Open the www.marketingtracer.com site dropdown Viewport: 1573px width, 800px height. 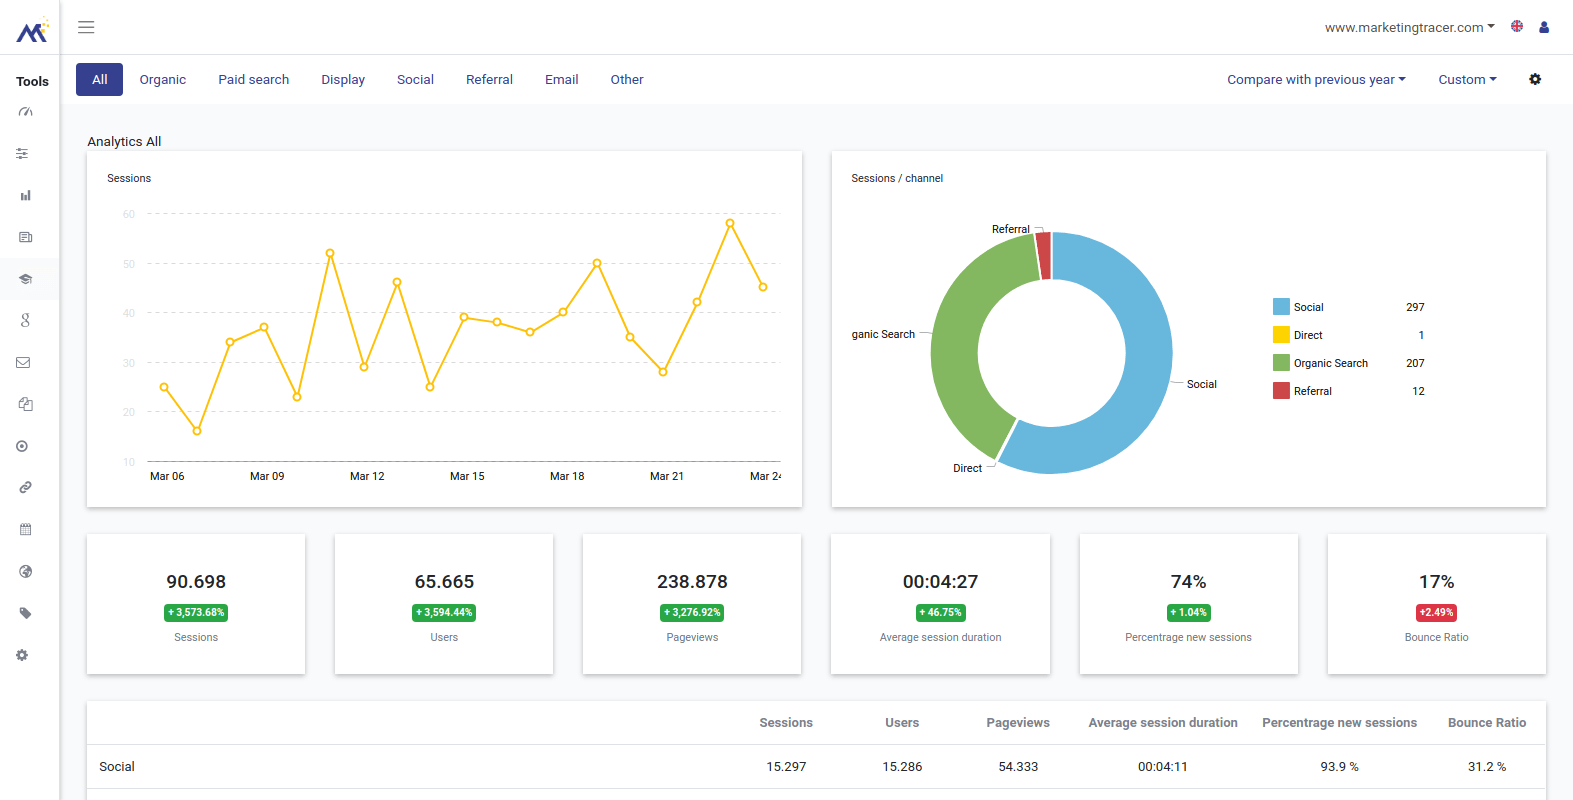(x=1410, y=27)
